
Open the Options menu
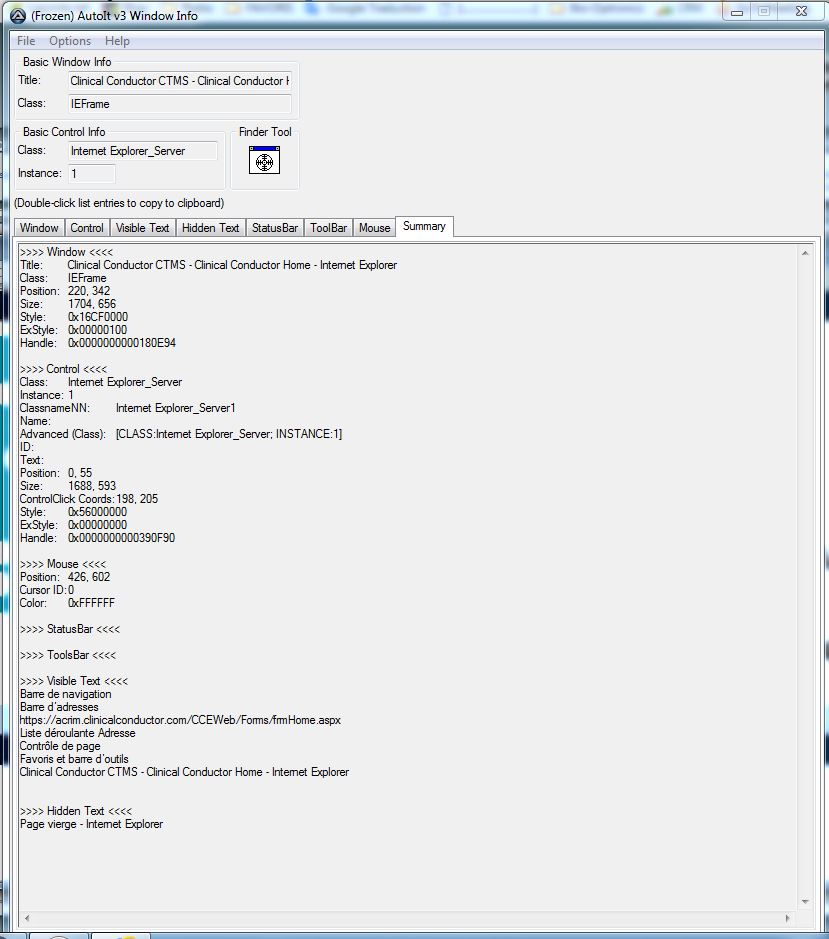point(70,41)
